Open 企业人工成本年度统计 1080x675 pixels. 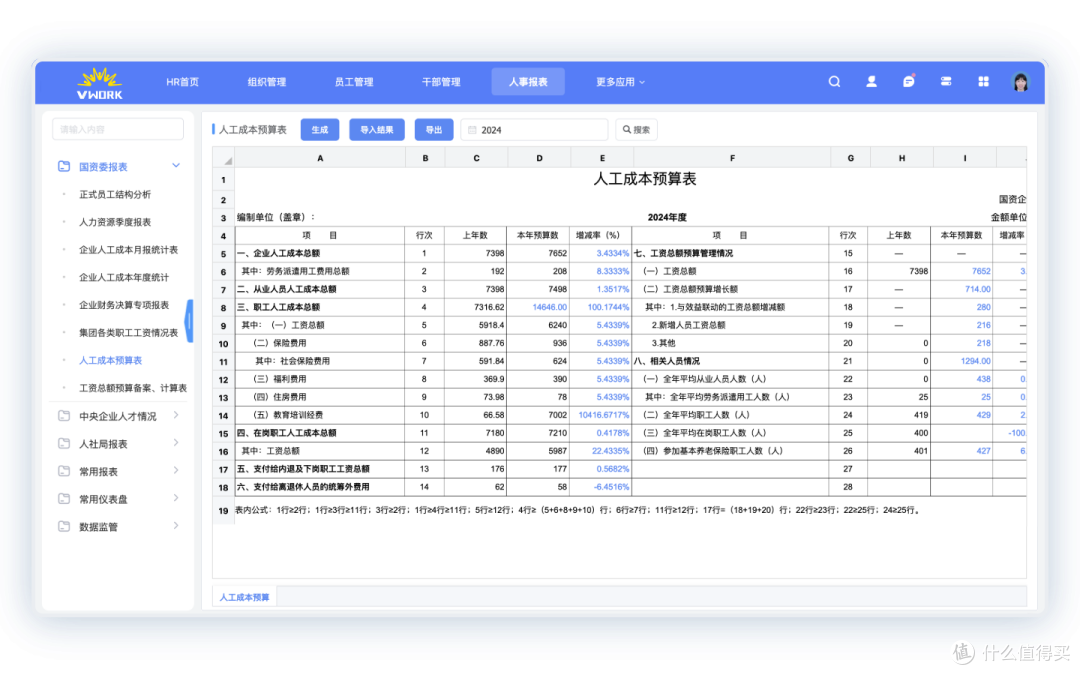pos(124,277)
